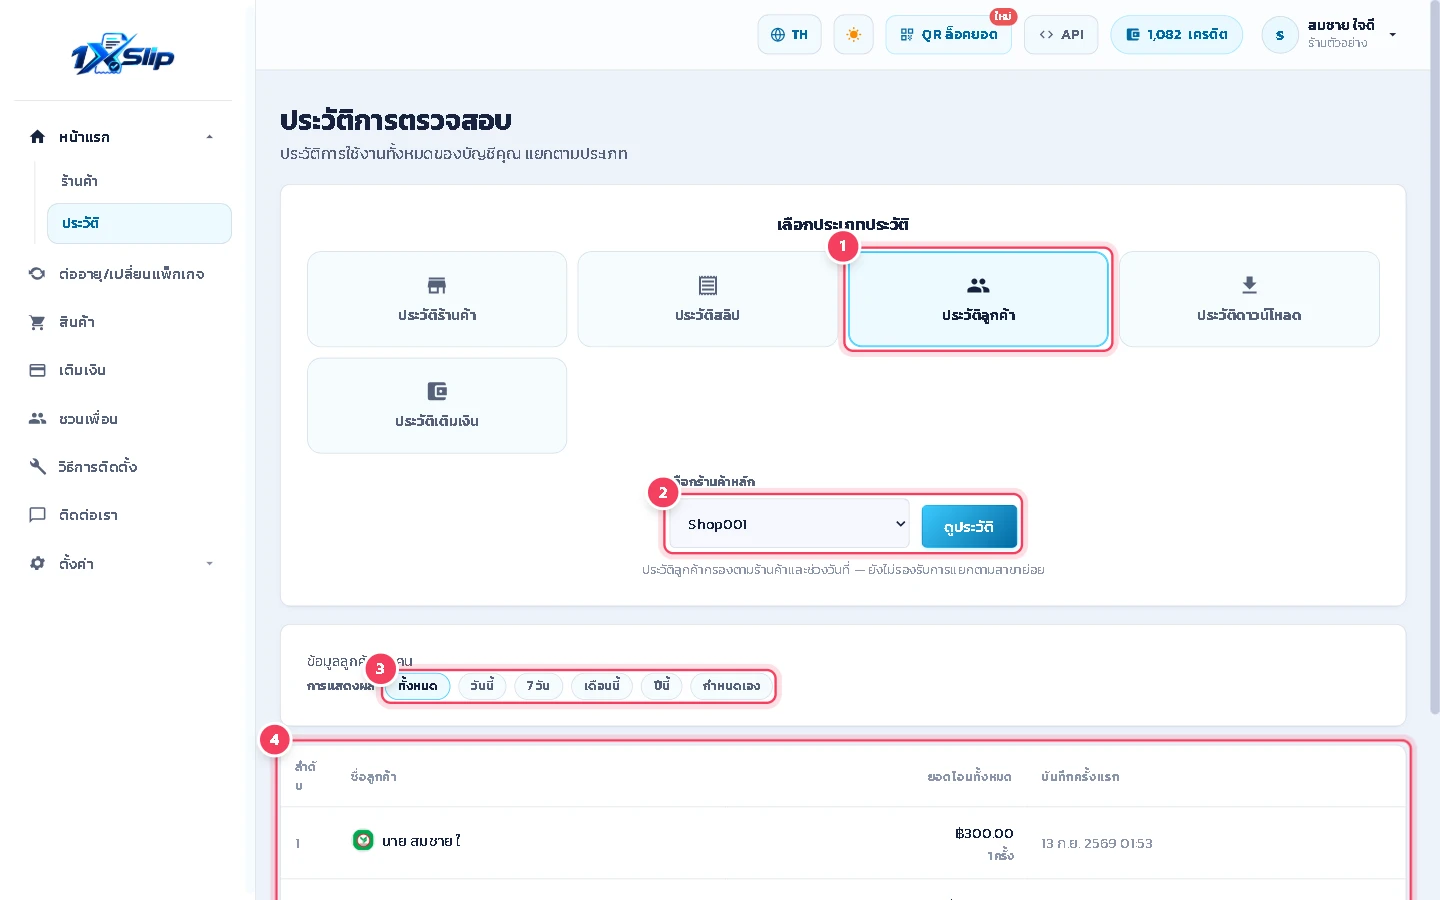Click the 1,082 เครดิต credits button
1440x900 pixels.
tap(1177, 35)
